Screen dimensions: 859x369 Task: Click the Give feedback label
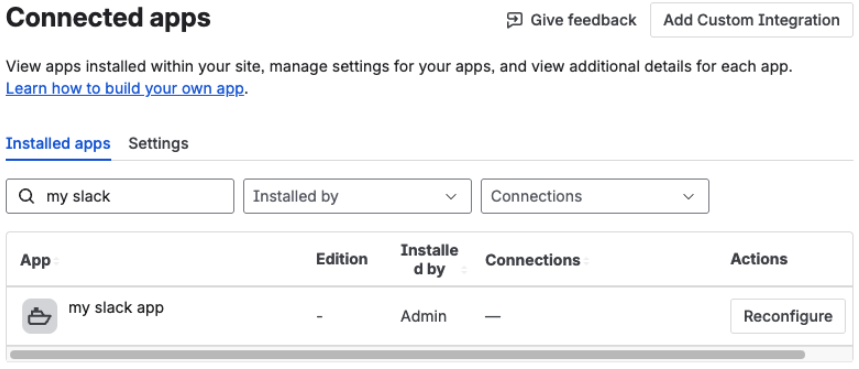click(583, 20)
